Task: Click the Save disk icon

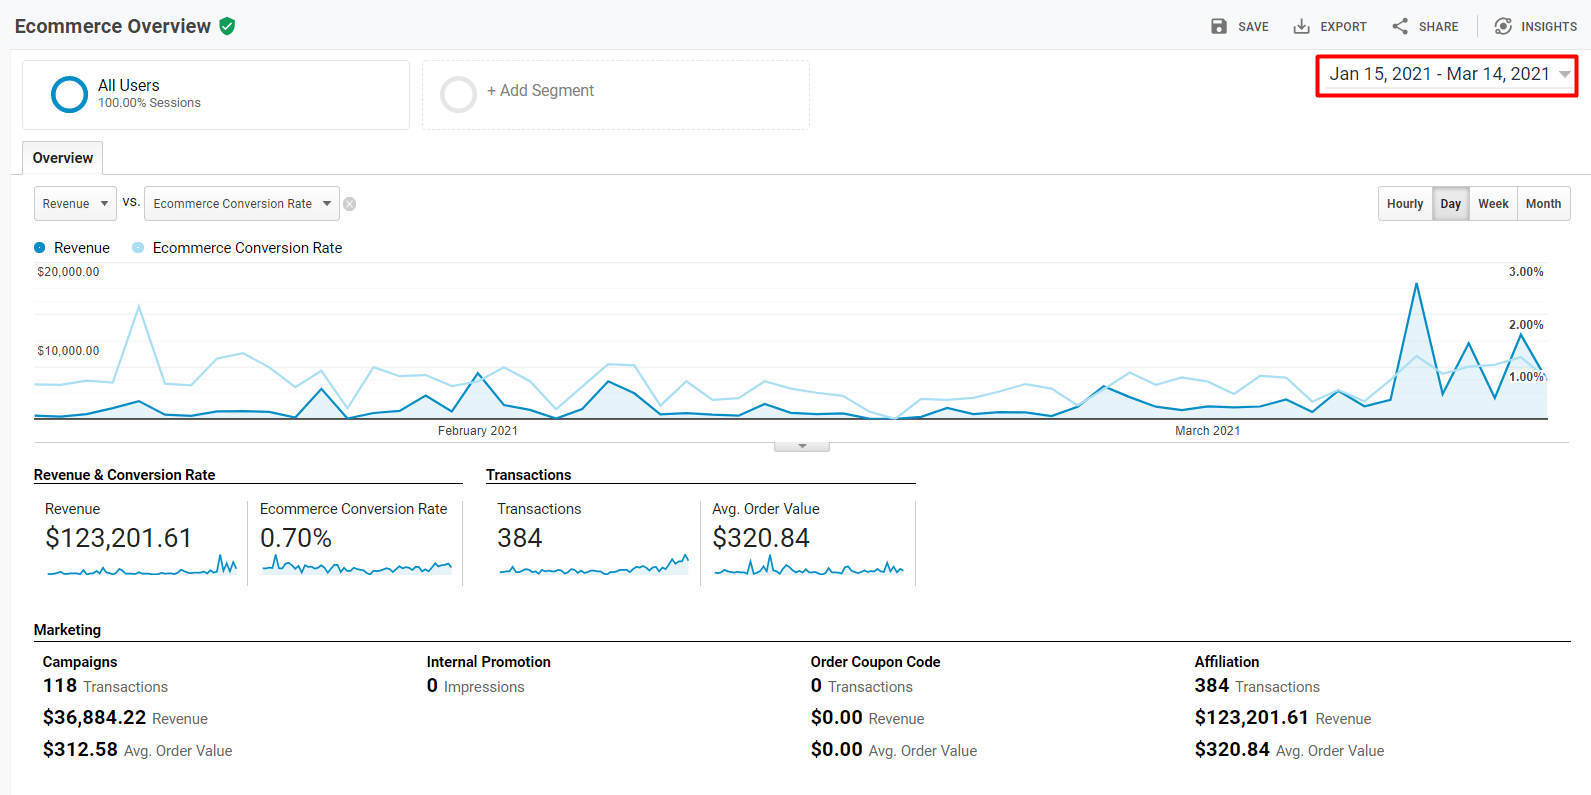Action: (1218, 26)
